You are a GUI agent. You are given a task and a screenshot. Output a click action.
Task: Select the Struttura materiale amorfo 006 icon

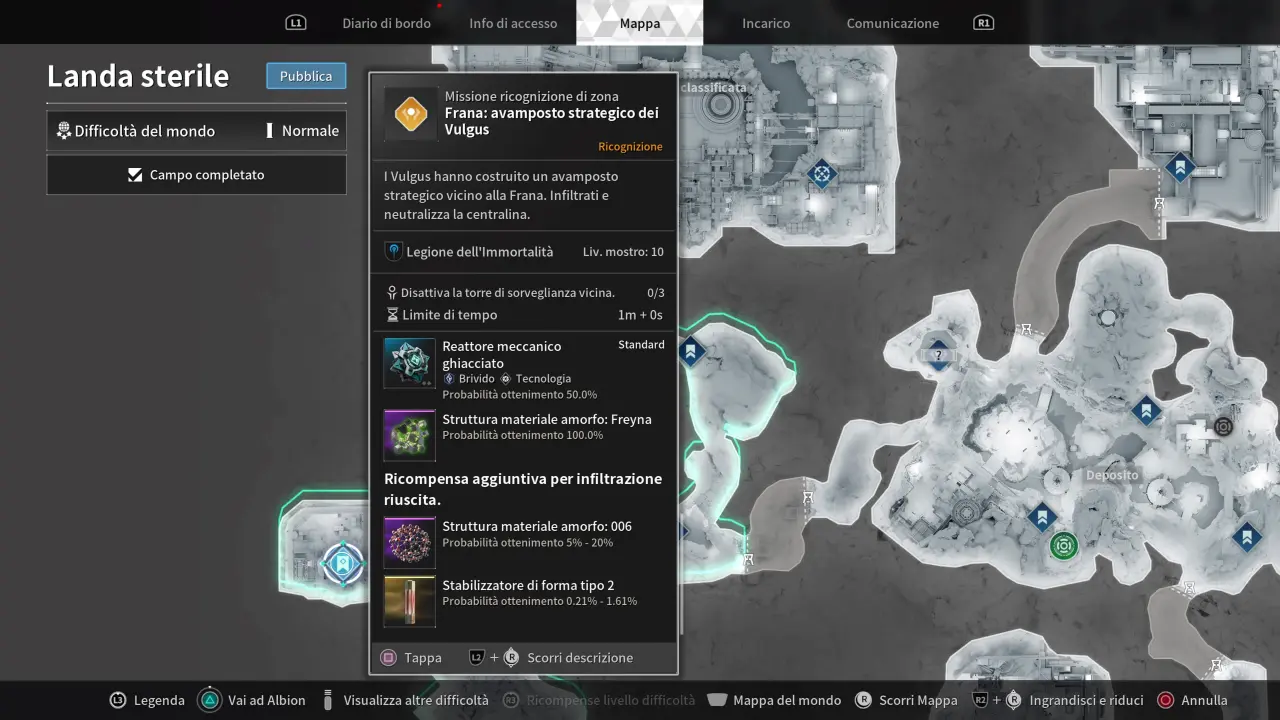pyautogui.click(x=410, y=543)
